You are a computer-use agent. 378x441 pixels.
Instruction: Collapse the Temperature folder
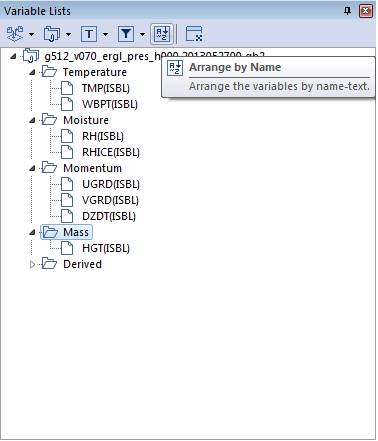click(x=32, y=72)
